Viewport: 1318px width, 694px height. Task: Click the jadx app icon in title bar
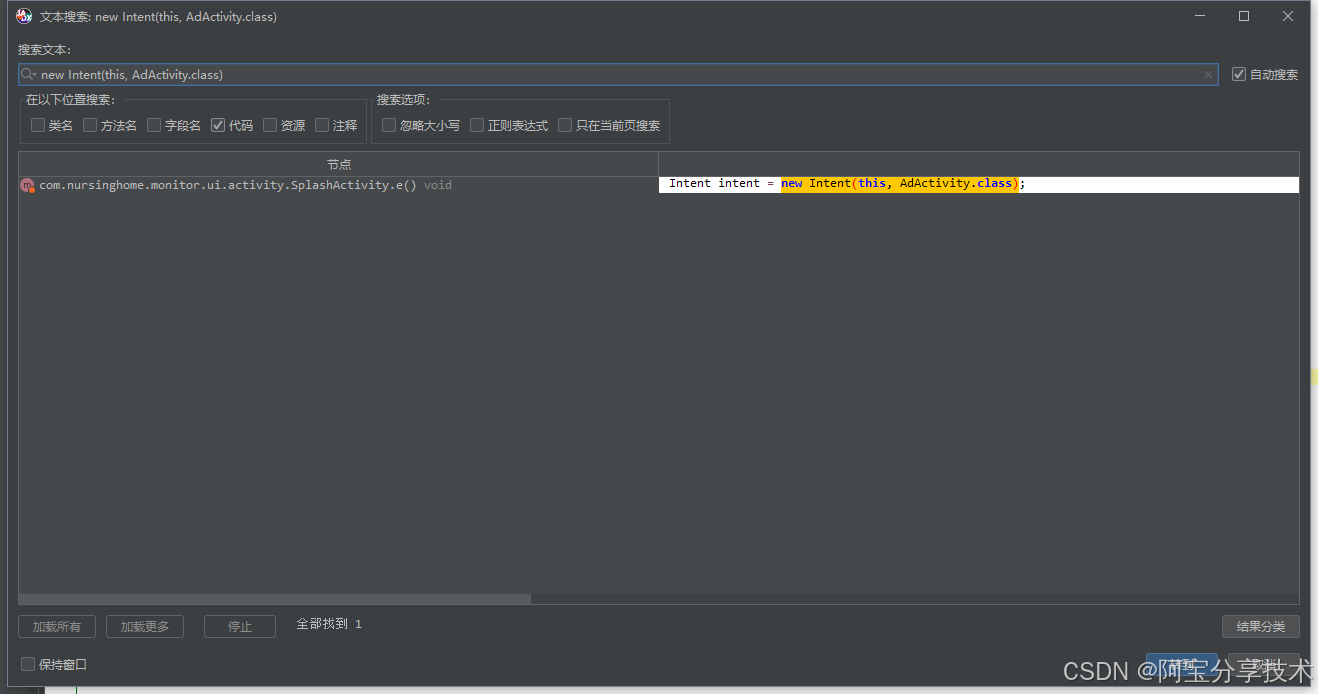point(24,16)
